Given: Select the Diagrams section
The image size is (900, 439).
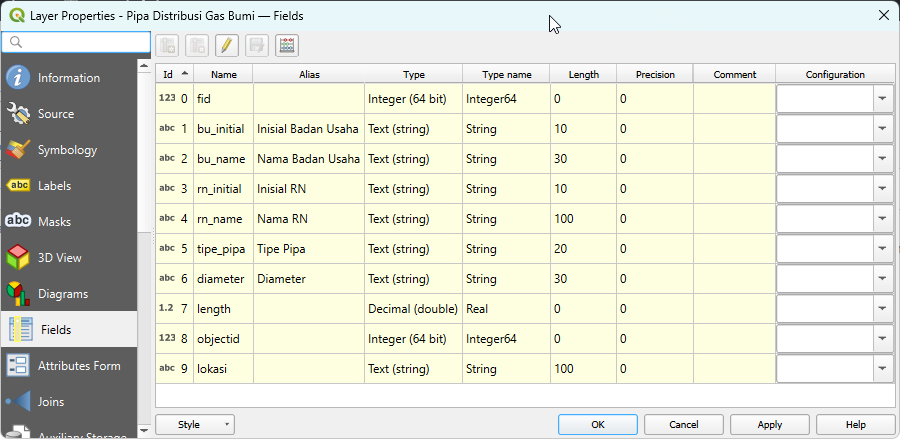Looking at the screenshot, I should tap(62, 294).
